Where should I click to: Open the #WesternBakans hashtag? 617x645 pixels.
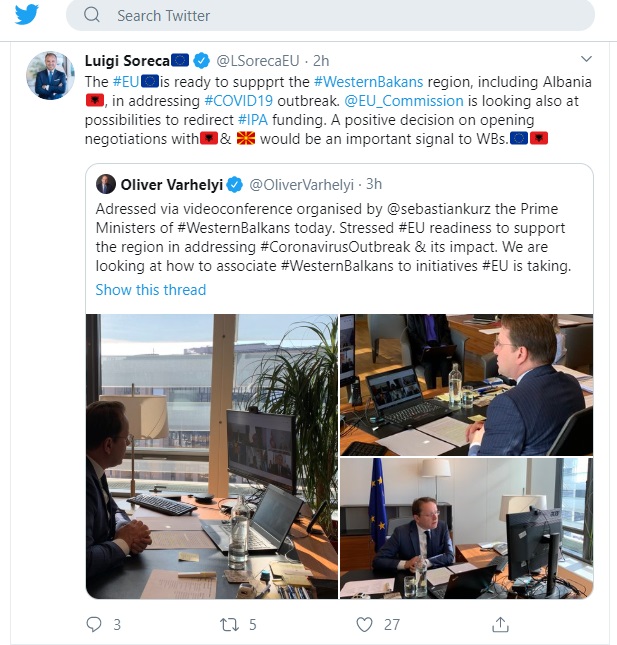369,82
